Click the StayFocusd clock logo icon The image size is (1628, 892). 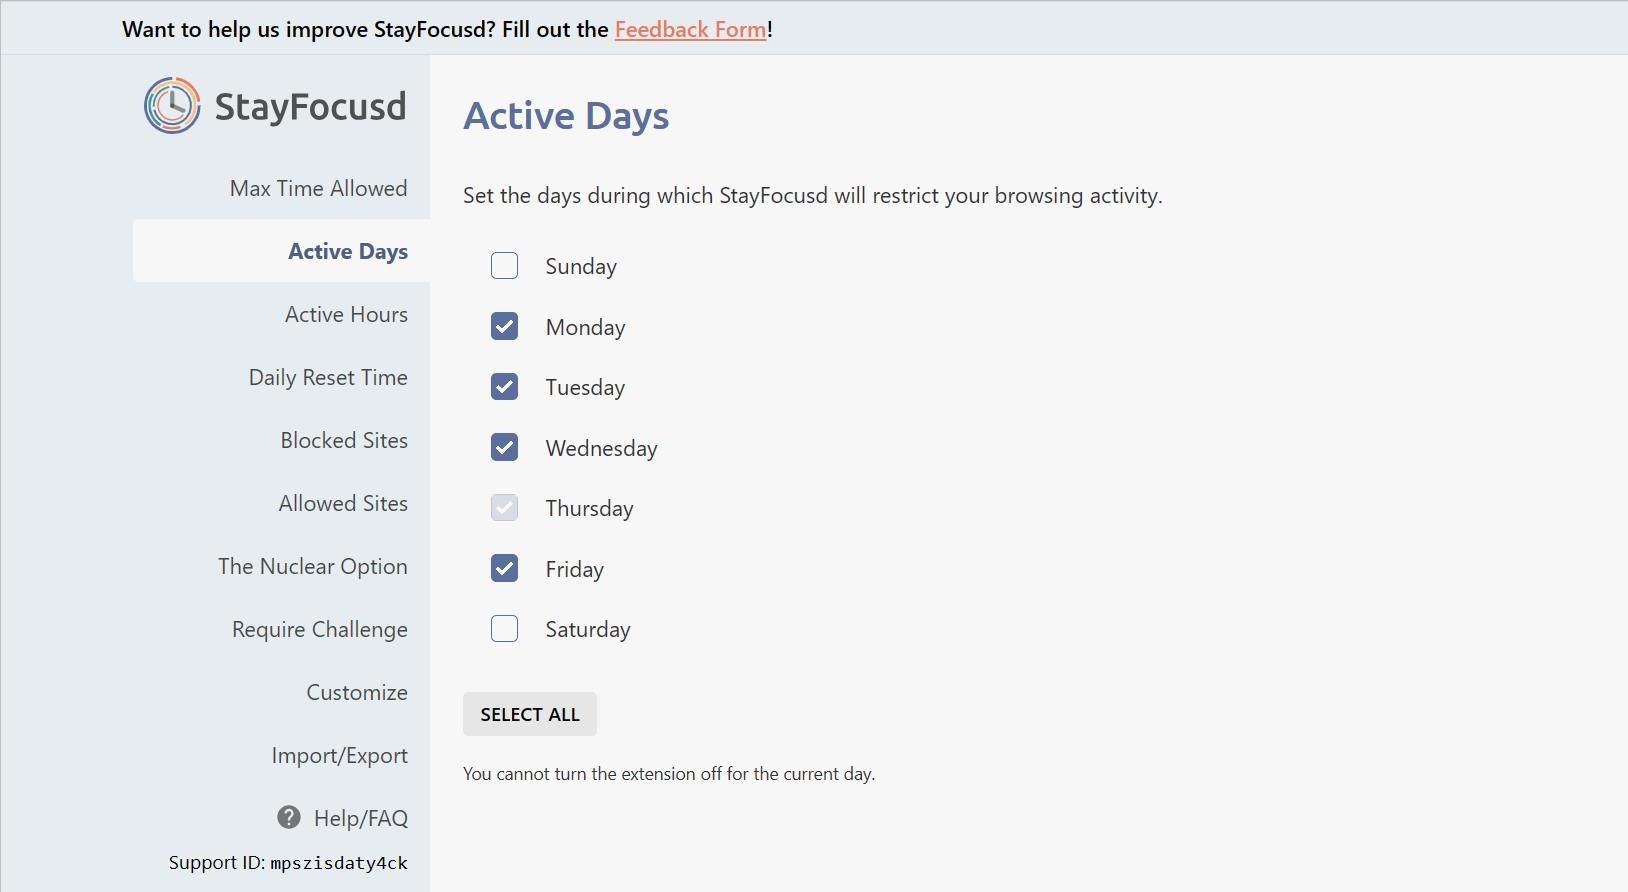[172, 105]
